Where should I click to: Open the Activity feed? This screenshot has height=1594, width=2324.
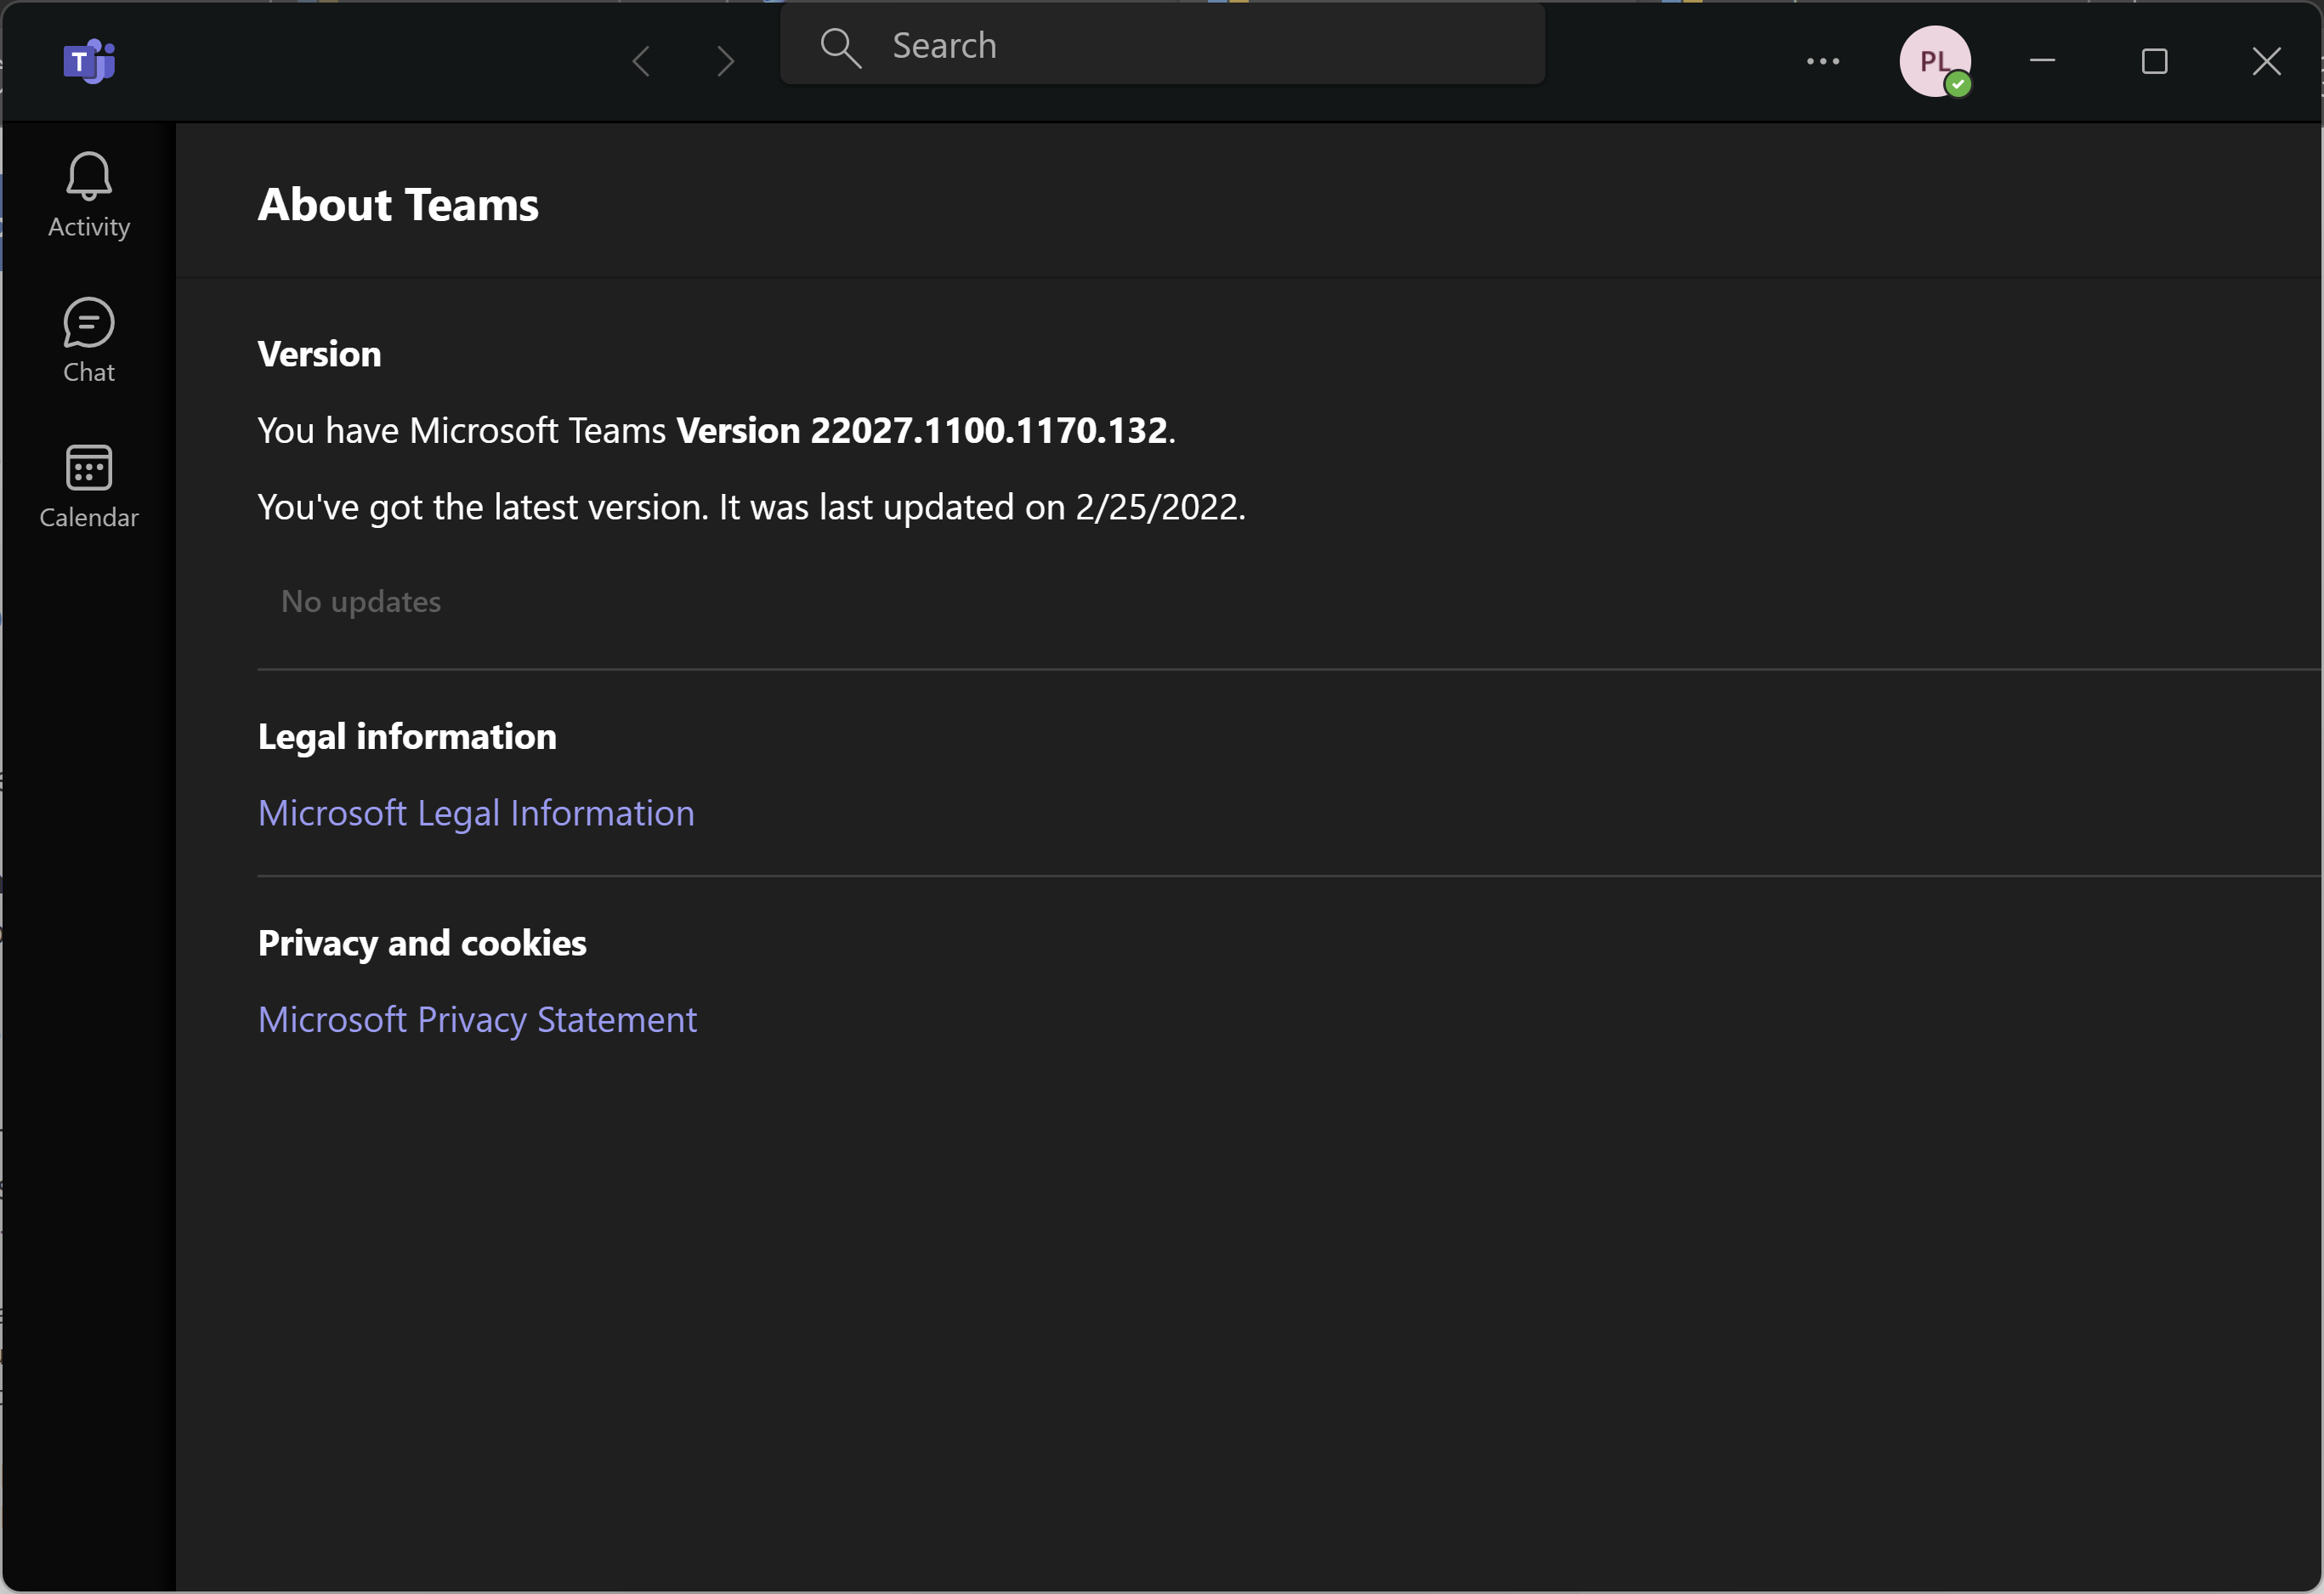[x=89, y=196]
